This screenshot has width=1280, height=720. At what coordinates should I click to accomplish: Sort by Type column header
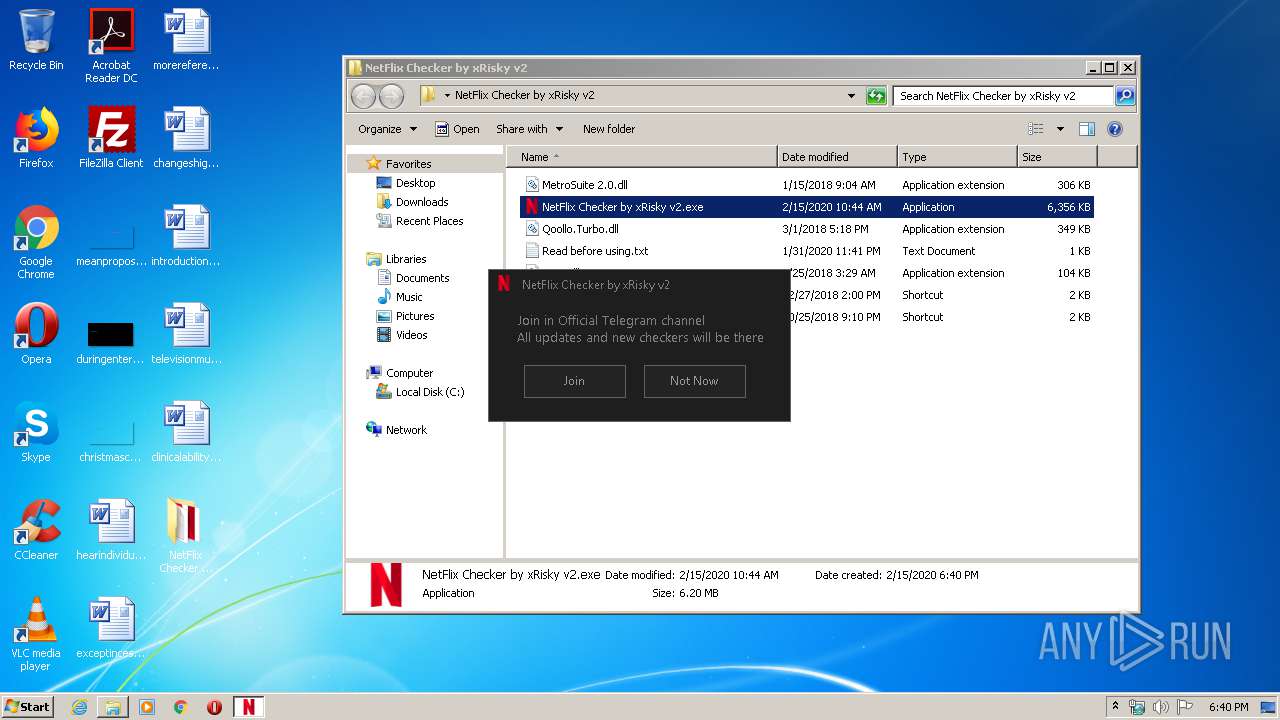[957, 157]
